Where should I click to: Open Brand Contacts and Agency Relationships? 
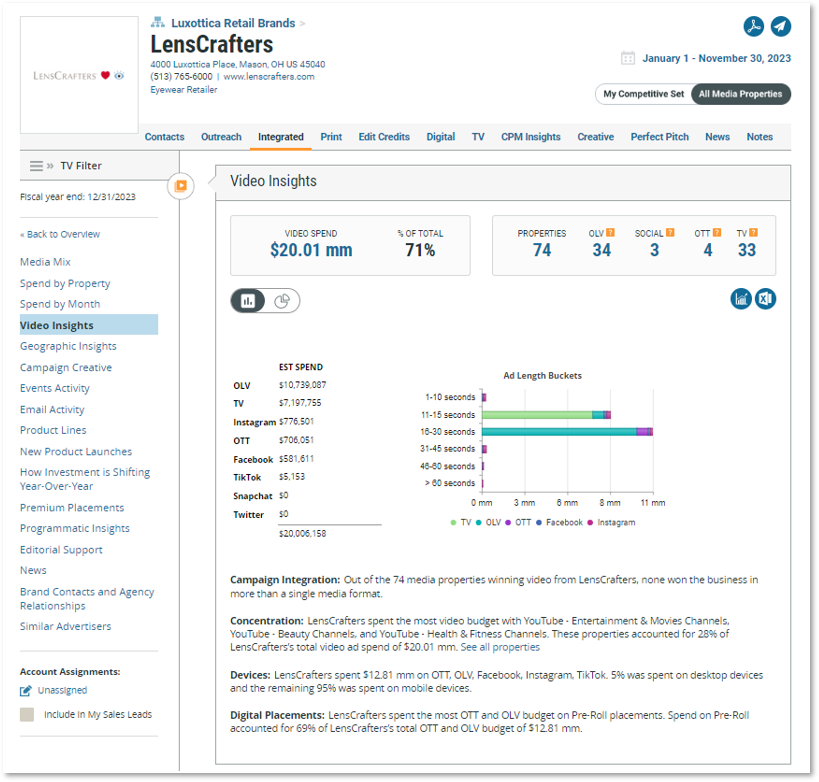(87, 599)
